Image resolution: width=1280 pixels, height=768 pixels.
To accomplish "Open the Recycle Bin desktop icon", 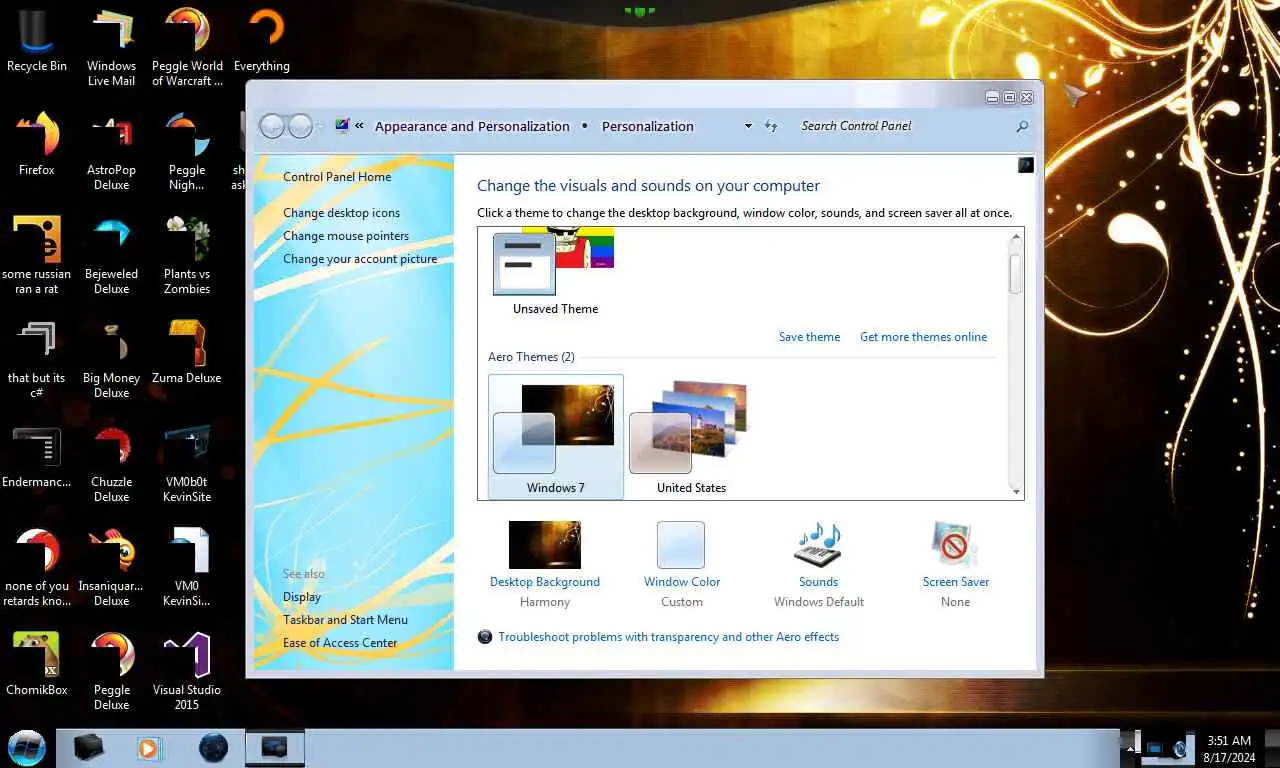I will [x=37, y=42].
